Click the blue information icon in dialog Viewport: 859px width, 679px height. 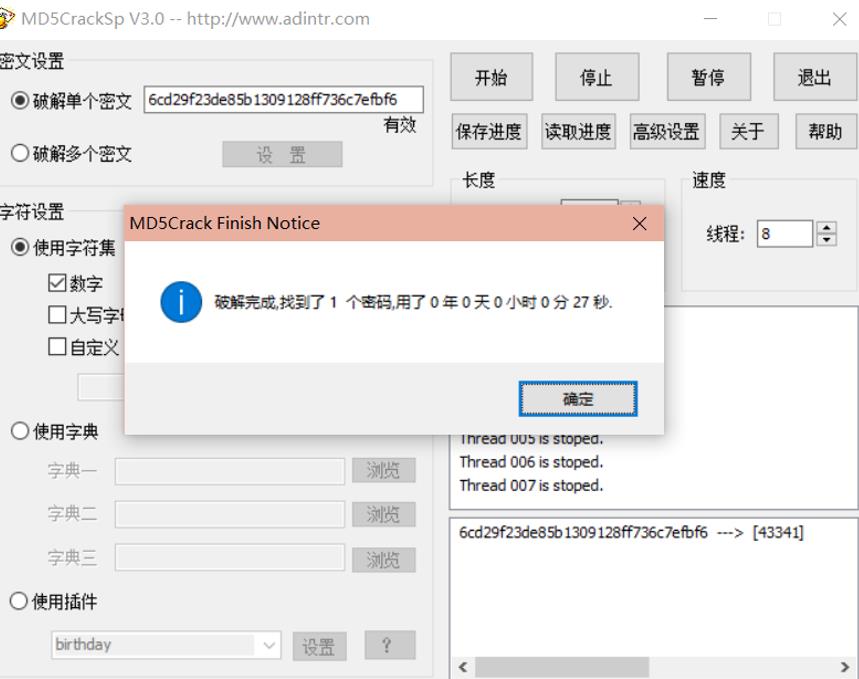[x=181, y=302]
